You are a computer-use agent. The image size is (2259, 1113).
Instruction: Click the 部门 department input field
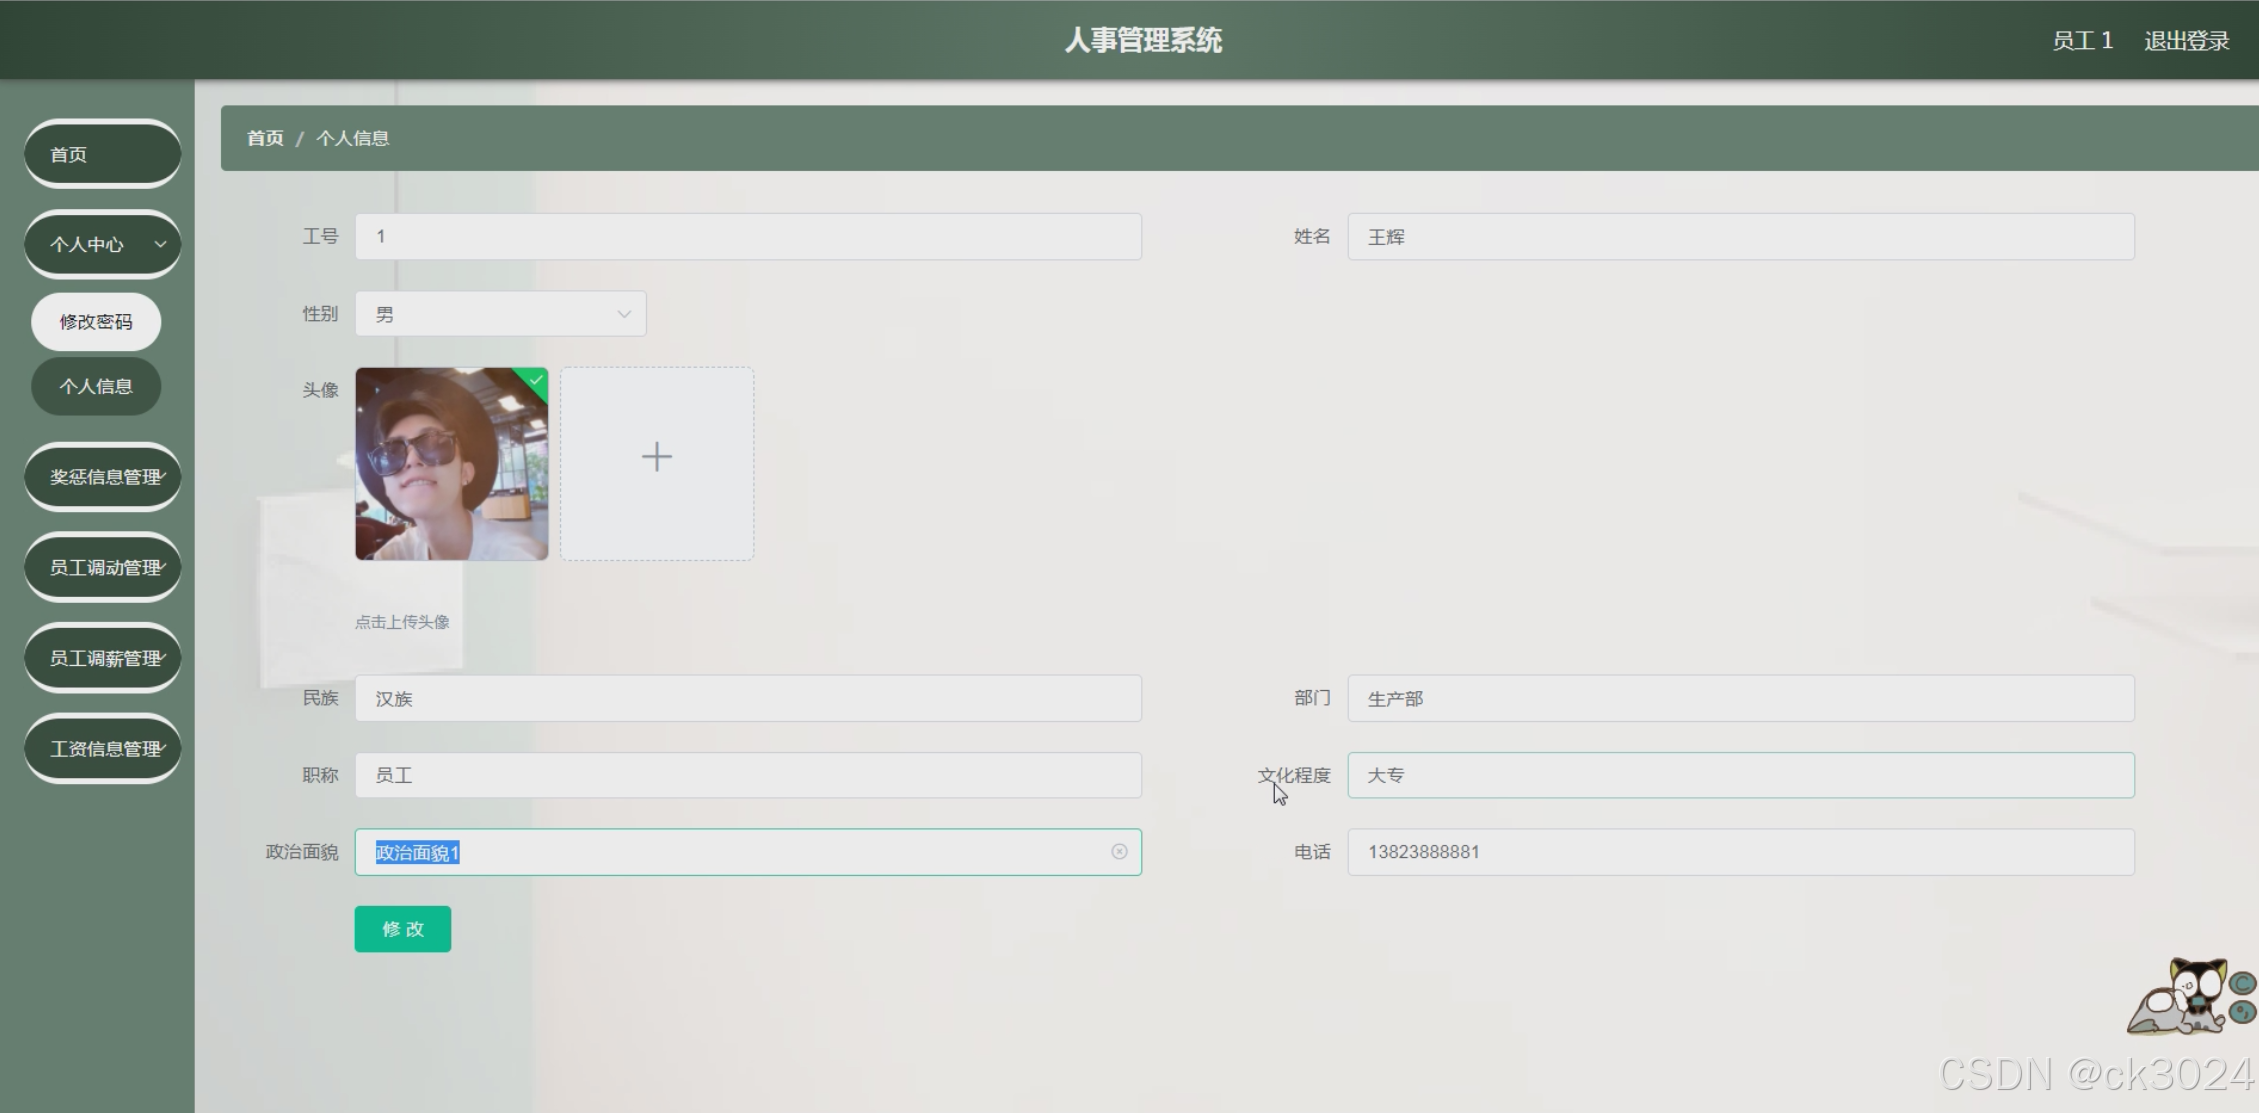[x=1740, y=698]
